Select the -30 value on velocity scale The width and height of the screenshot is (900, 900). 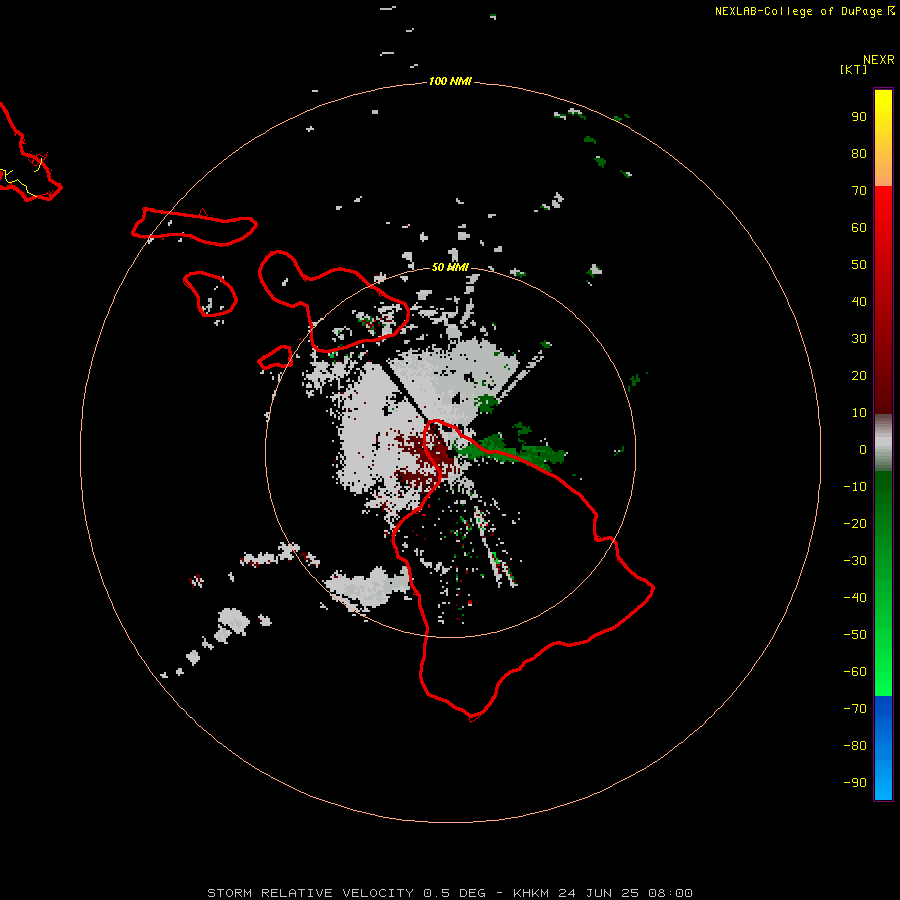[855, 561]
